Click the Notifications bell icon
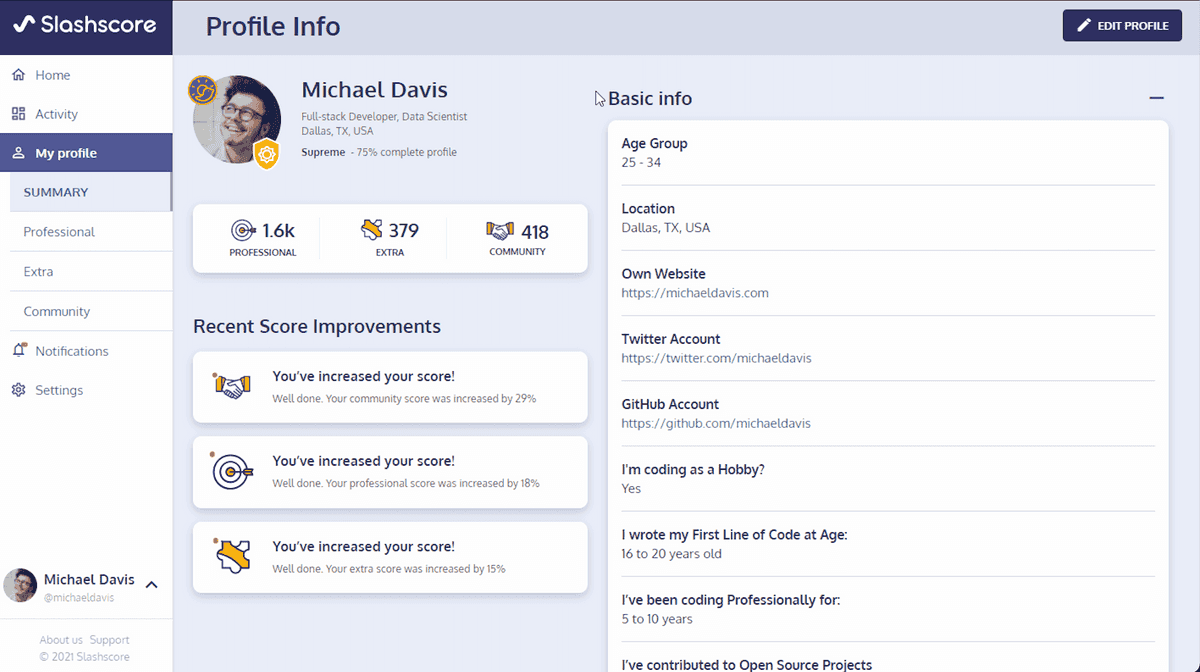 click(x=18, y=351)
